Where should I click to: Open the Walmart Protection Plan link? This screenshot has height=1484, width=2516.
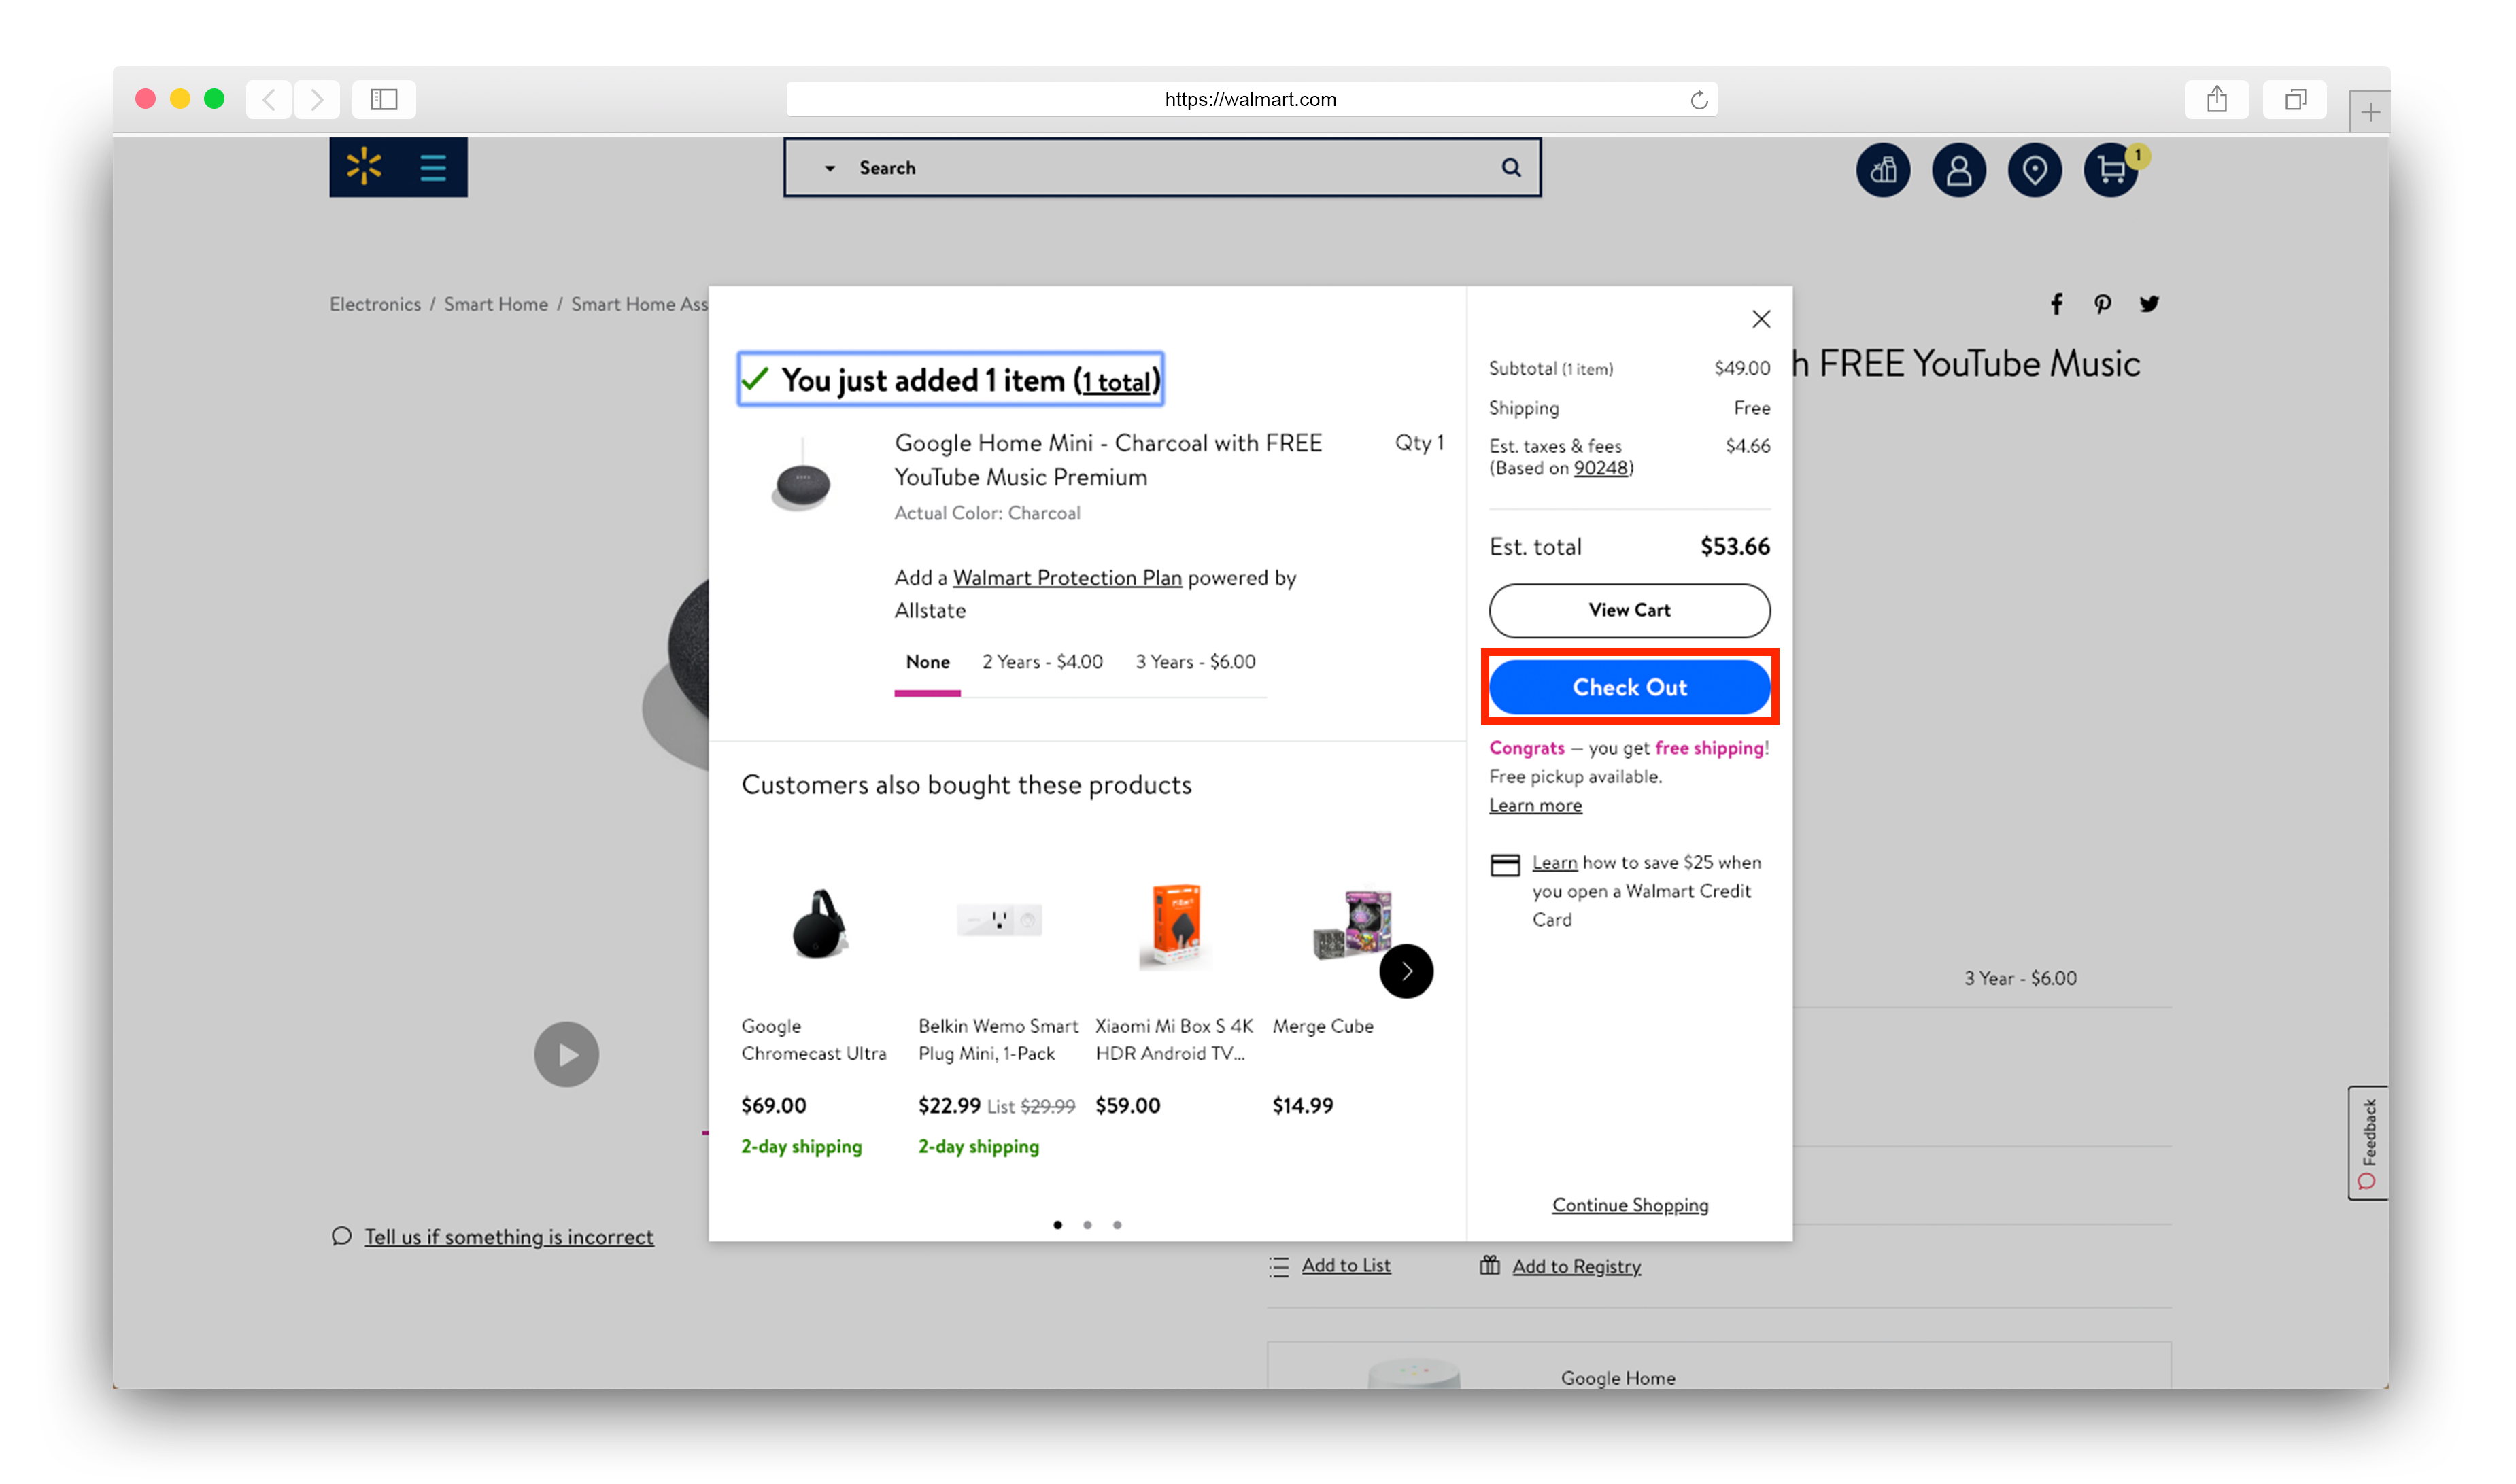pos(1067,578)
